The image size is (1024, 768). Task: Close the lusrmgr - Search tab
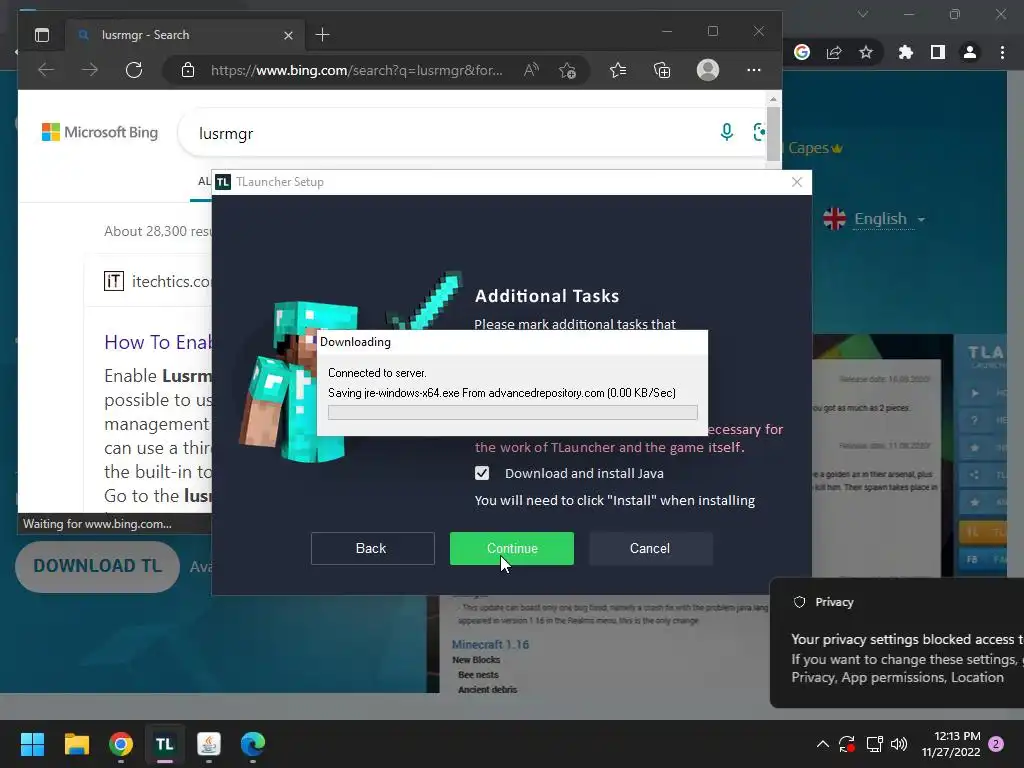[x=288, y=35]
